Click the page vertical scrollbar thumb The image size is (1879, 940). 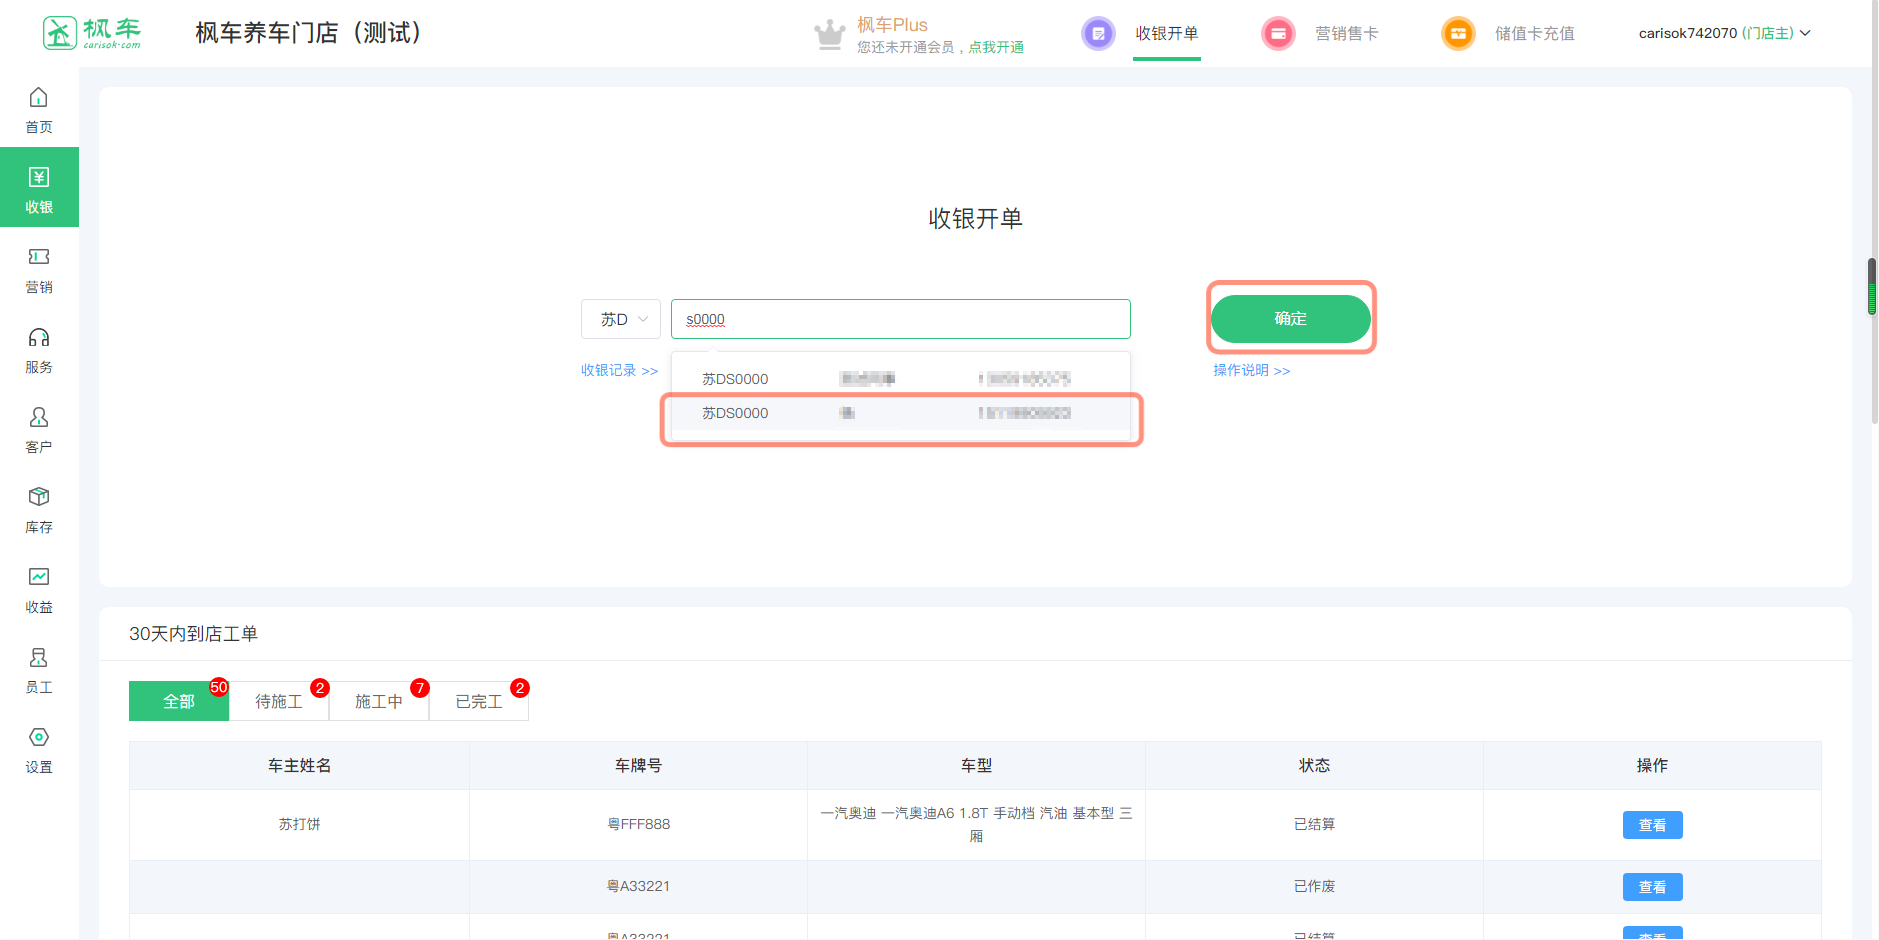(x=1872, y=286)
